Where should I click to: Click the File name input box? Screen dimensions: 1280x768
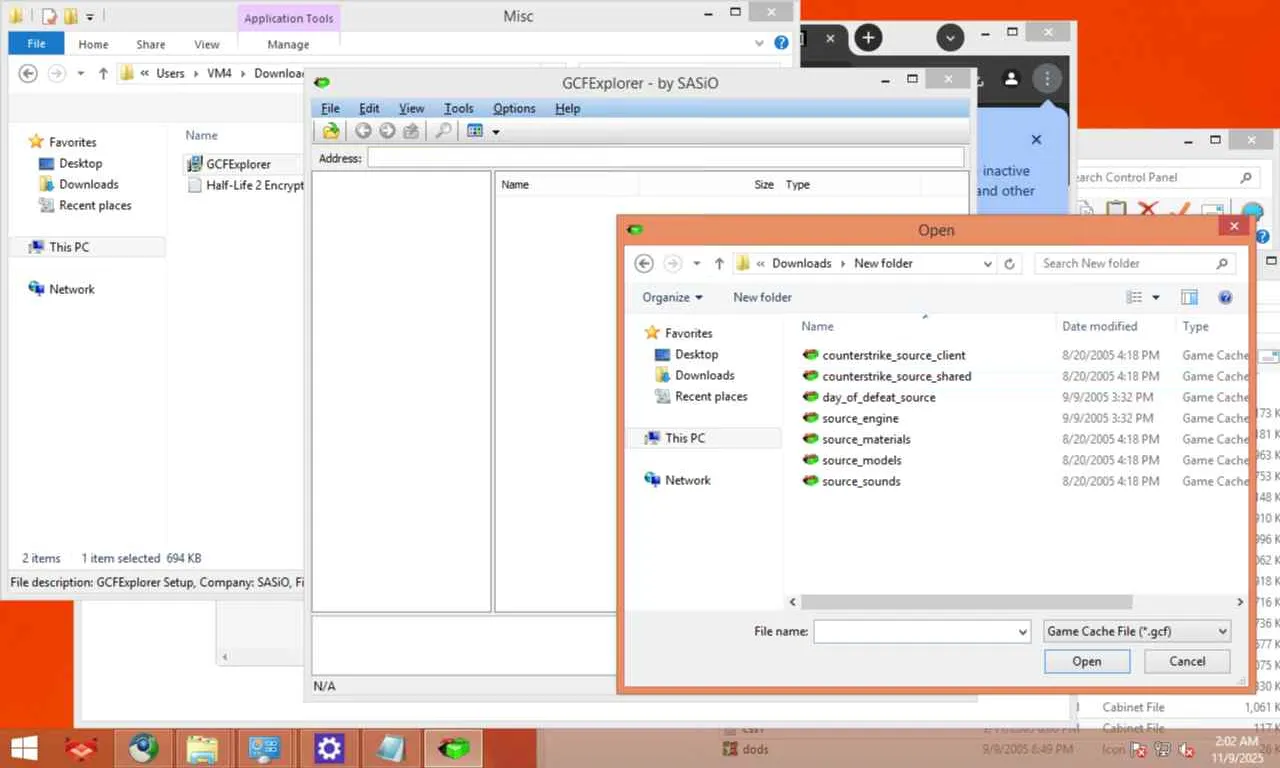tap(913, 631)
